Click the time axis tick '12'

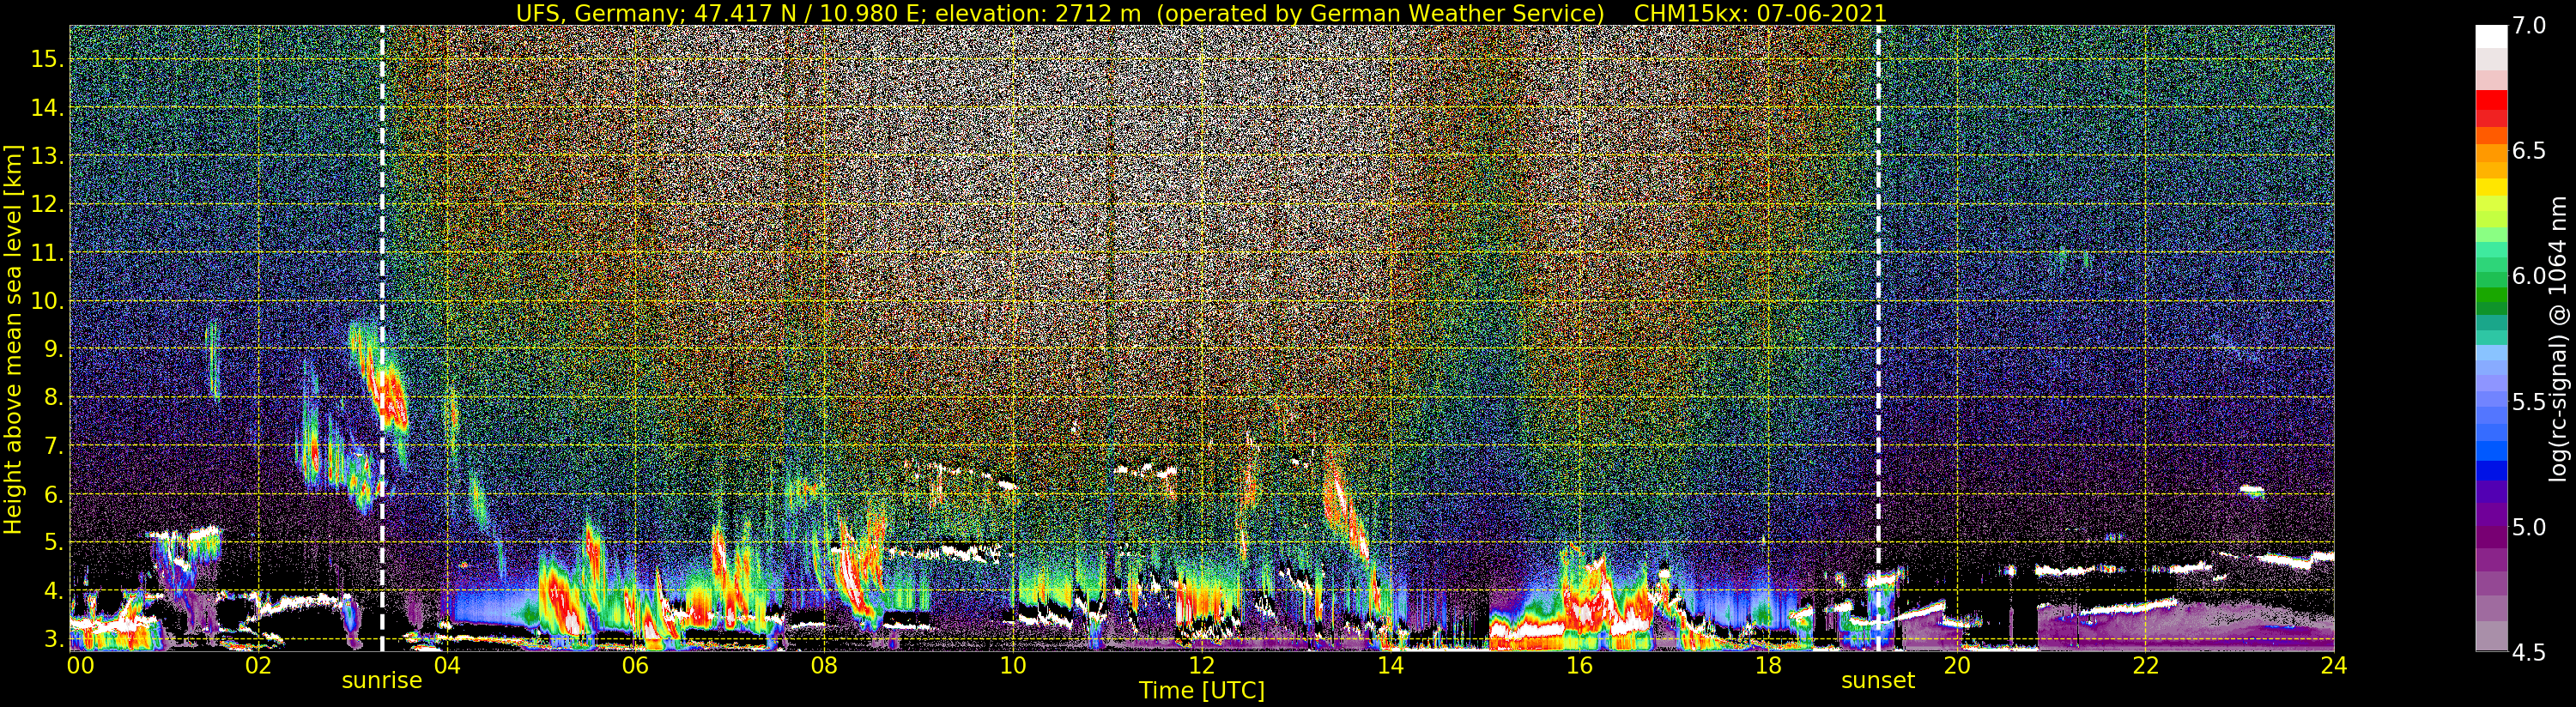pos(1201,667)
